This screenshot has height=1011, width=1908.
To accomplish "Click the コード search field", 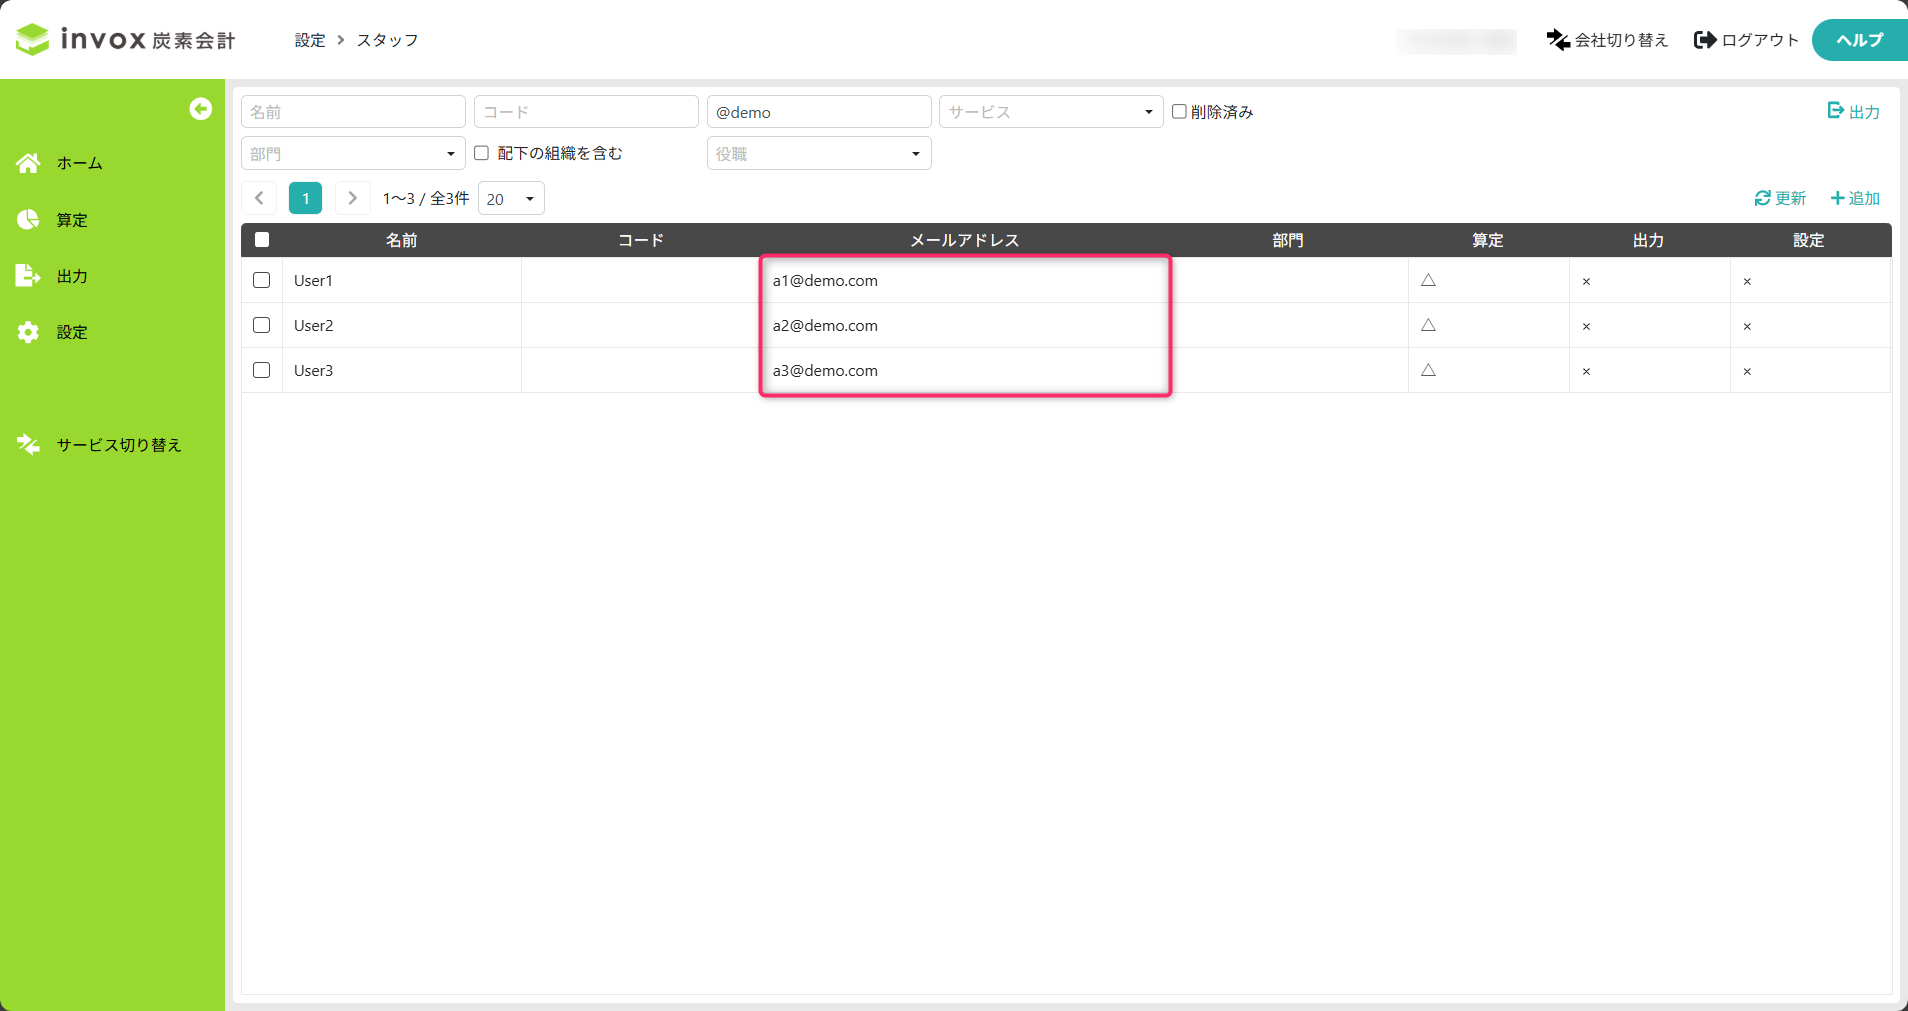I will (586, 112).
